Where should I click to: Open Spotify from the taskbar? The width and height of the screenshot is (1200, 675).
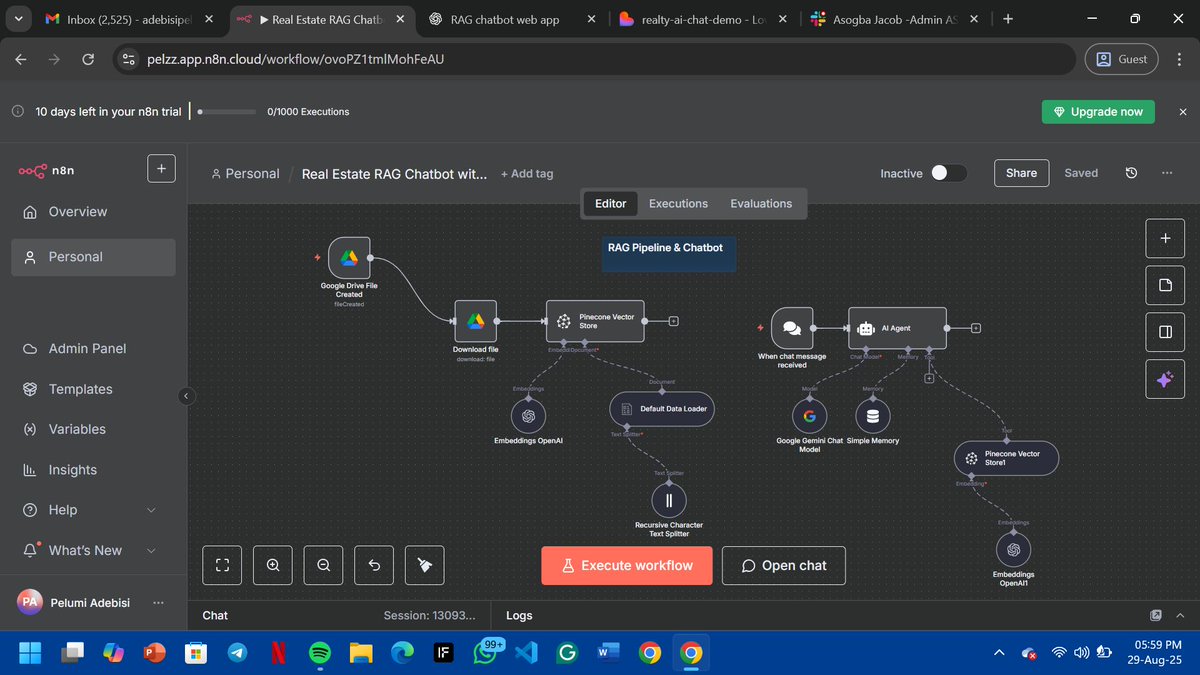coord(319,653)
